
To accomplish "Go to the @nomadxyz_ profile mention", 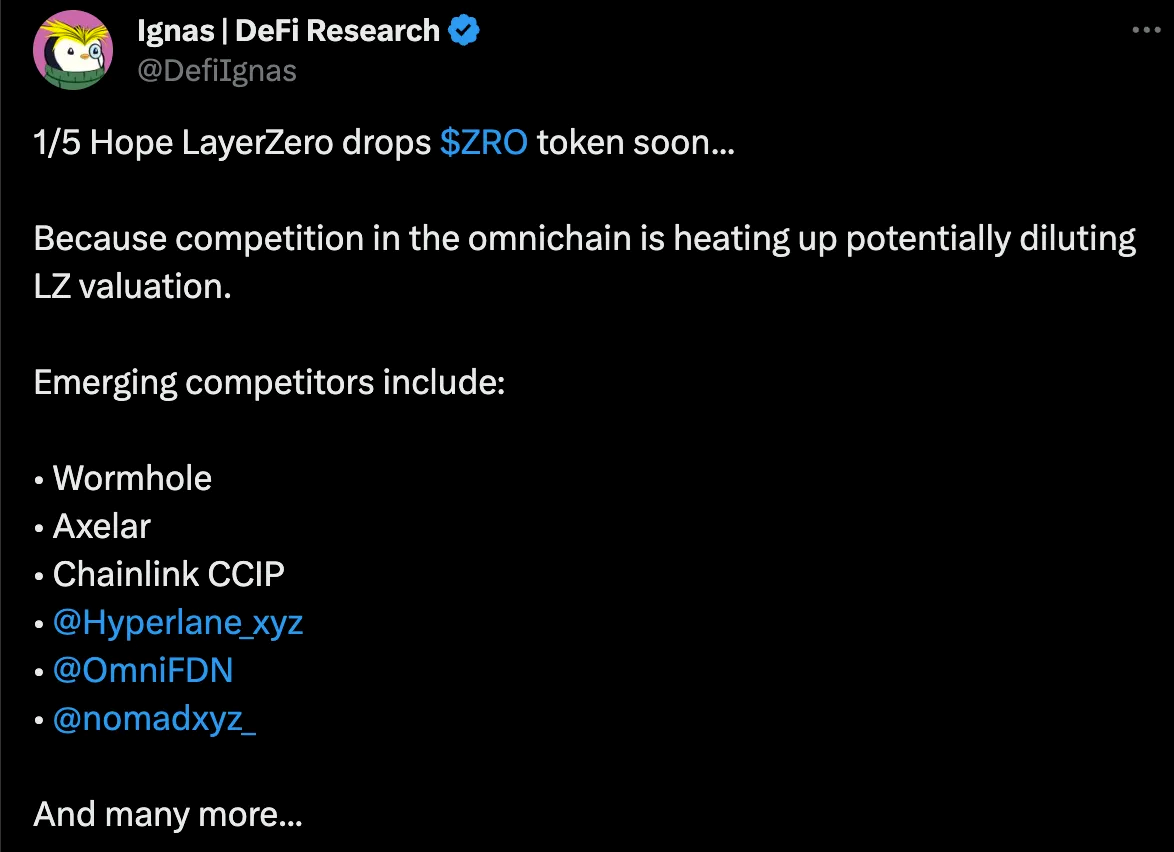I will point(154,719).
